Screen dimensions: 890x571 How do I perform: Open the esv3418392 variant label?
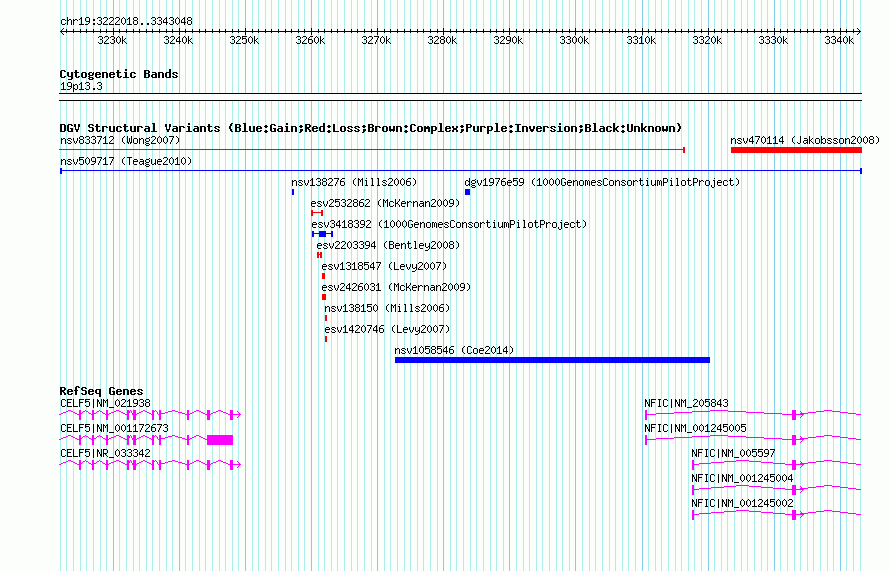point(449,224)
